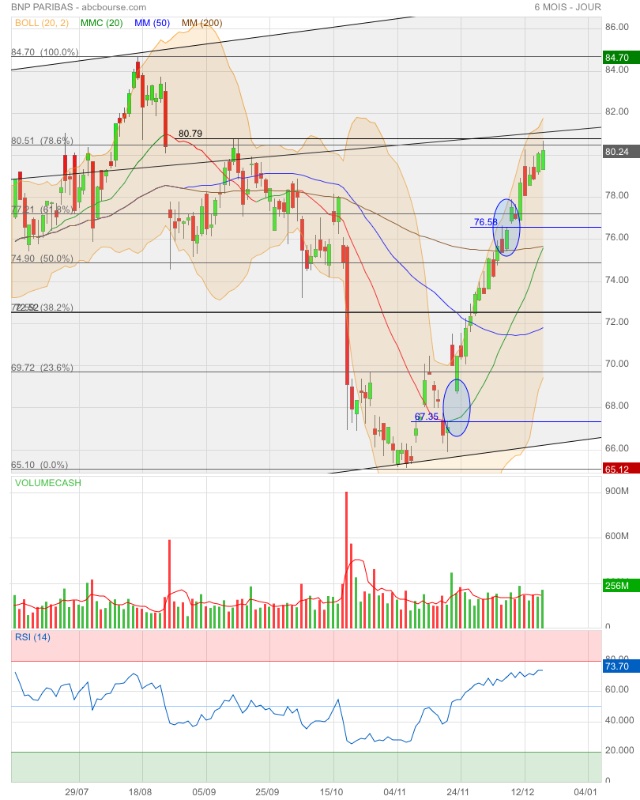Click the green 256M volume tag
640x800 pixels.
point(621,586)
